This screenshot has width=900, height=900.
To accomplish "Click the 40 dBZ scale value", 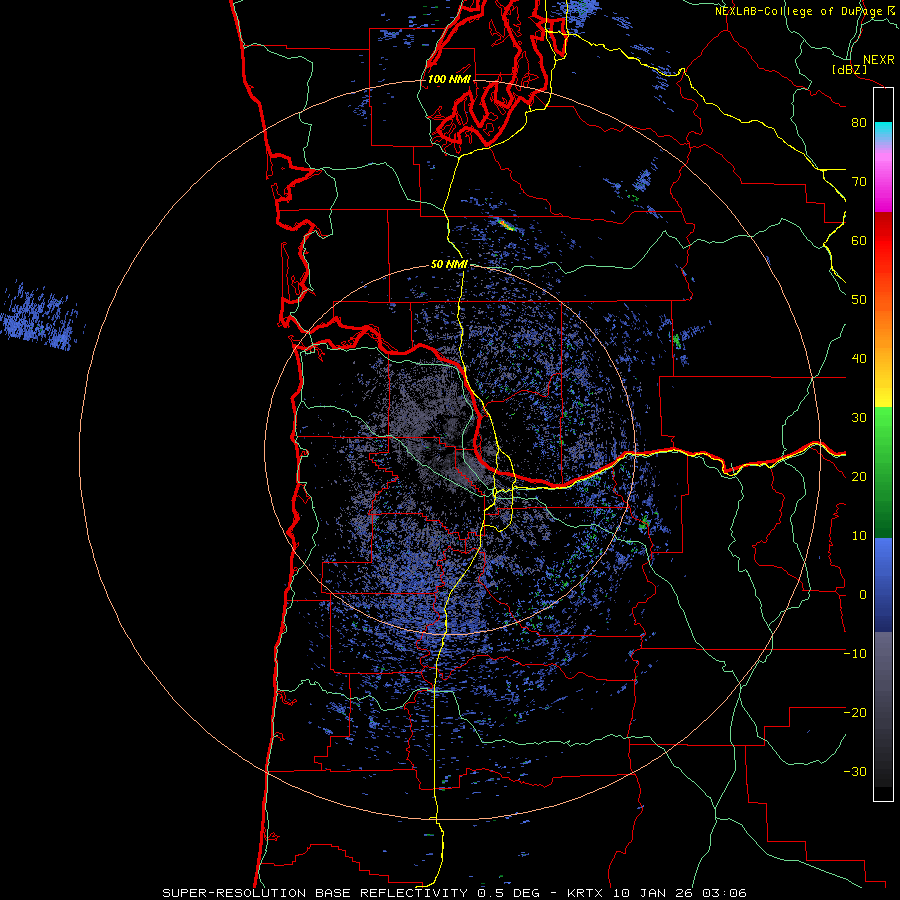I will point(859,359).
